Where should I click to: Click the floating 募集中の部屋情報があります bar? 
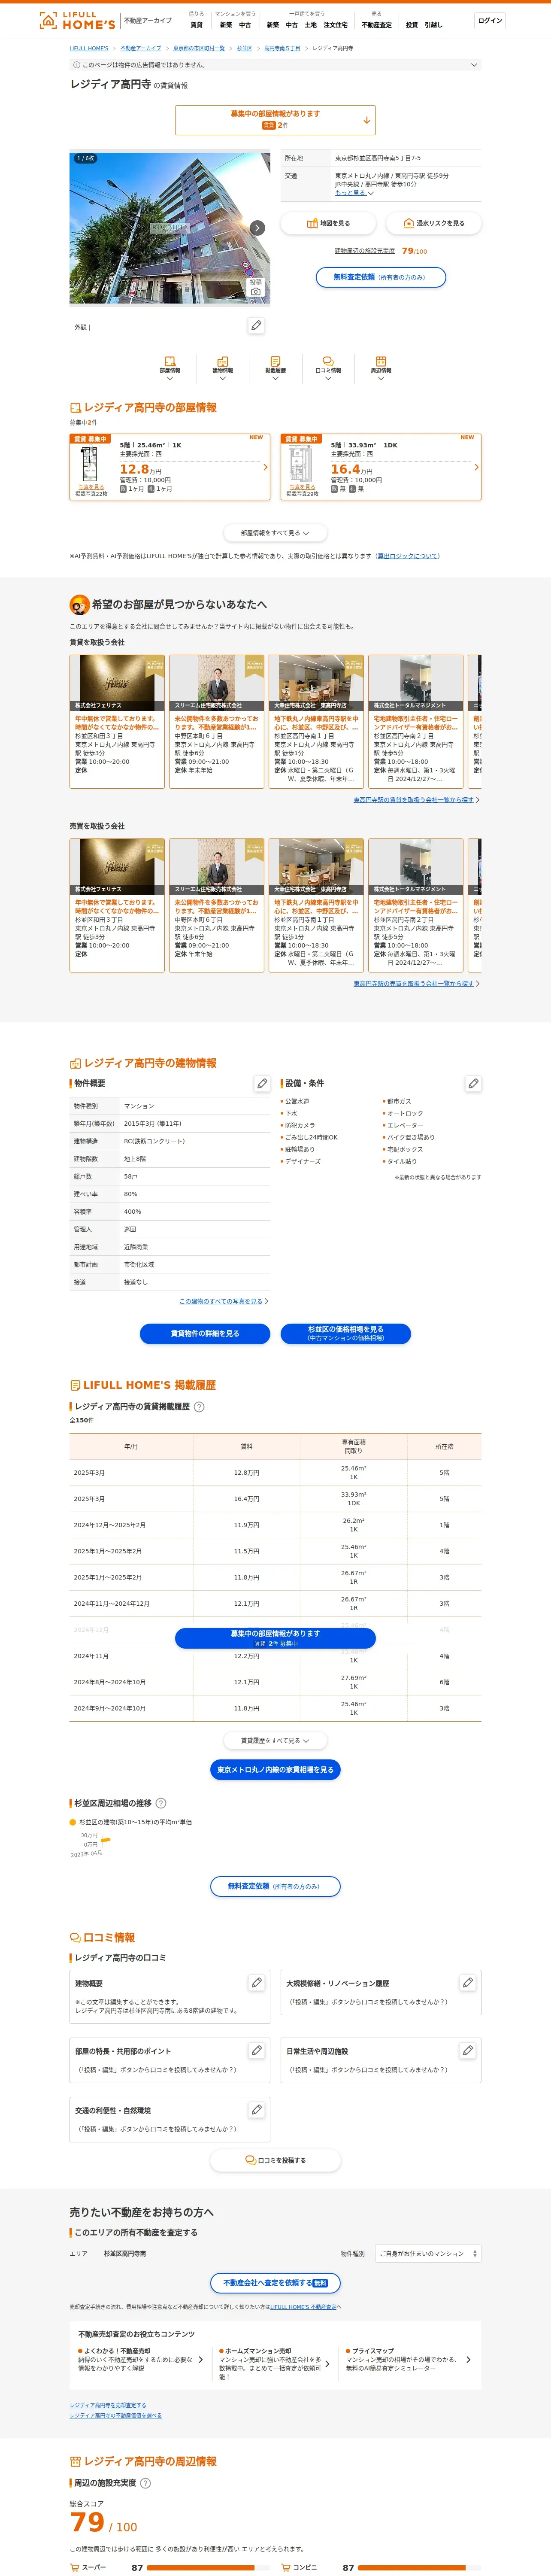tap(275, 1638)
